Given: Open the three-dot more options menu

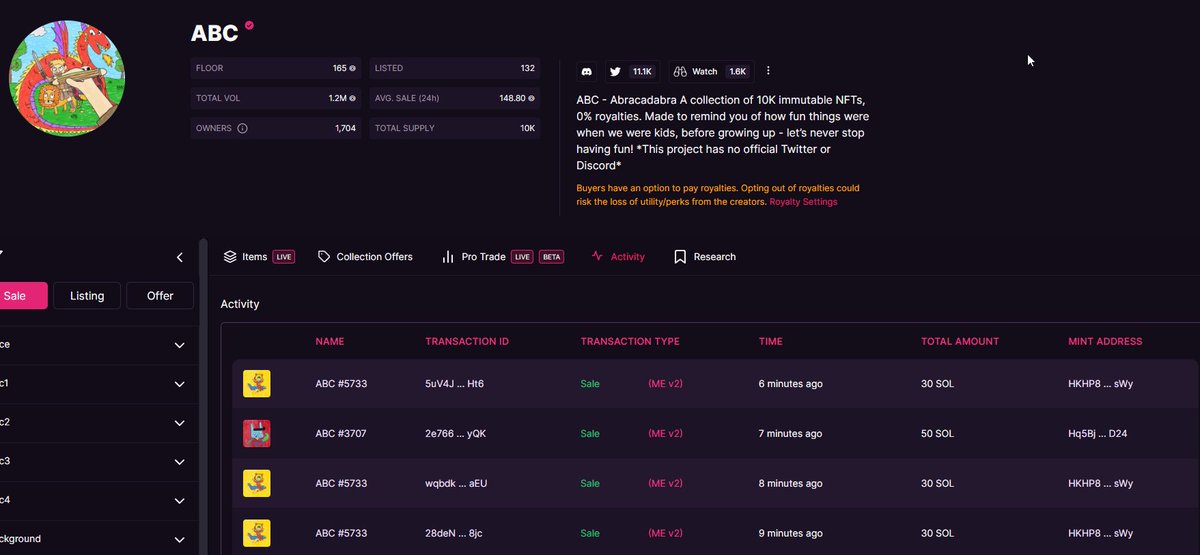Looking at the screenshot, I should click(768, 71).
